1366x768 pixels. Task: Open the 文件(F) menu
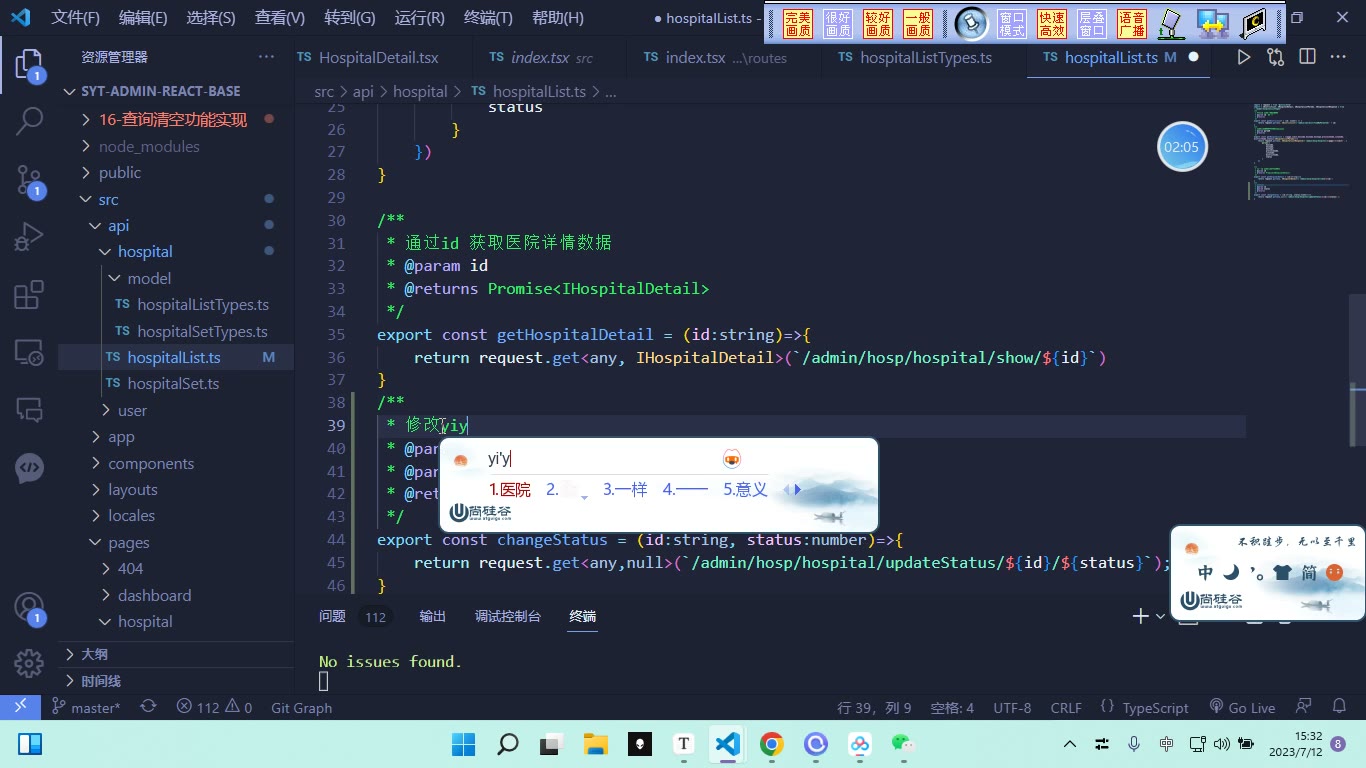coord(76,17)
